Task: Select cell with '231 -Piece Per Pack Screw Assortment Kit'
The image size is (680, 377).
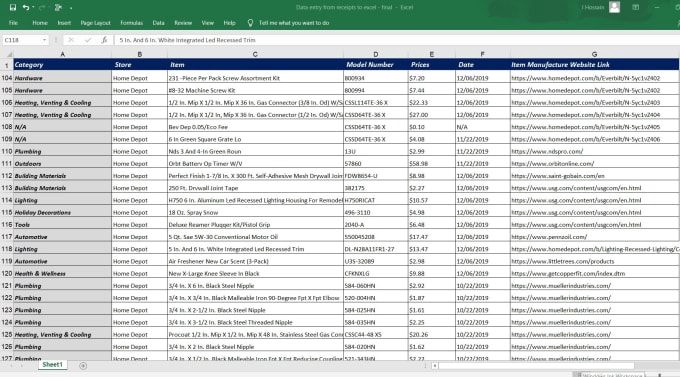Action: pos(255,78)
